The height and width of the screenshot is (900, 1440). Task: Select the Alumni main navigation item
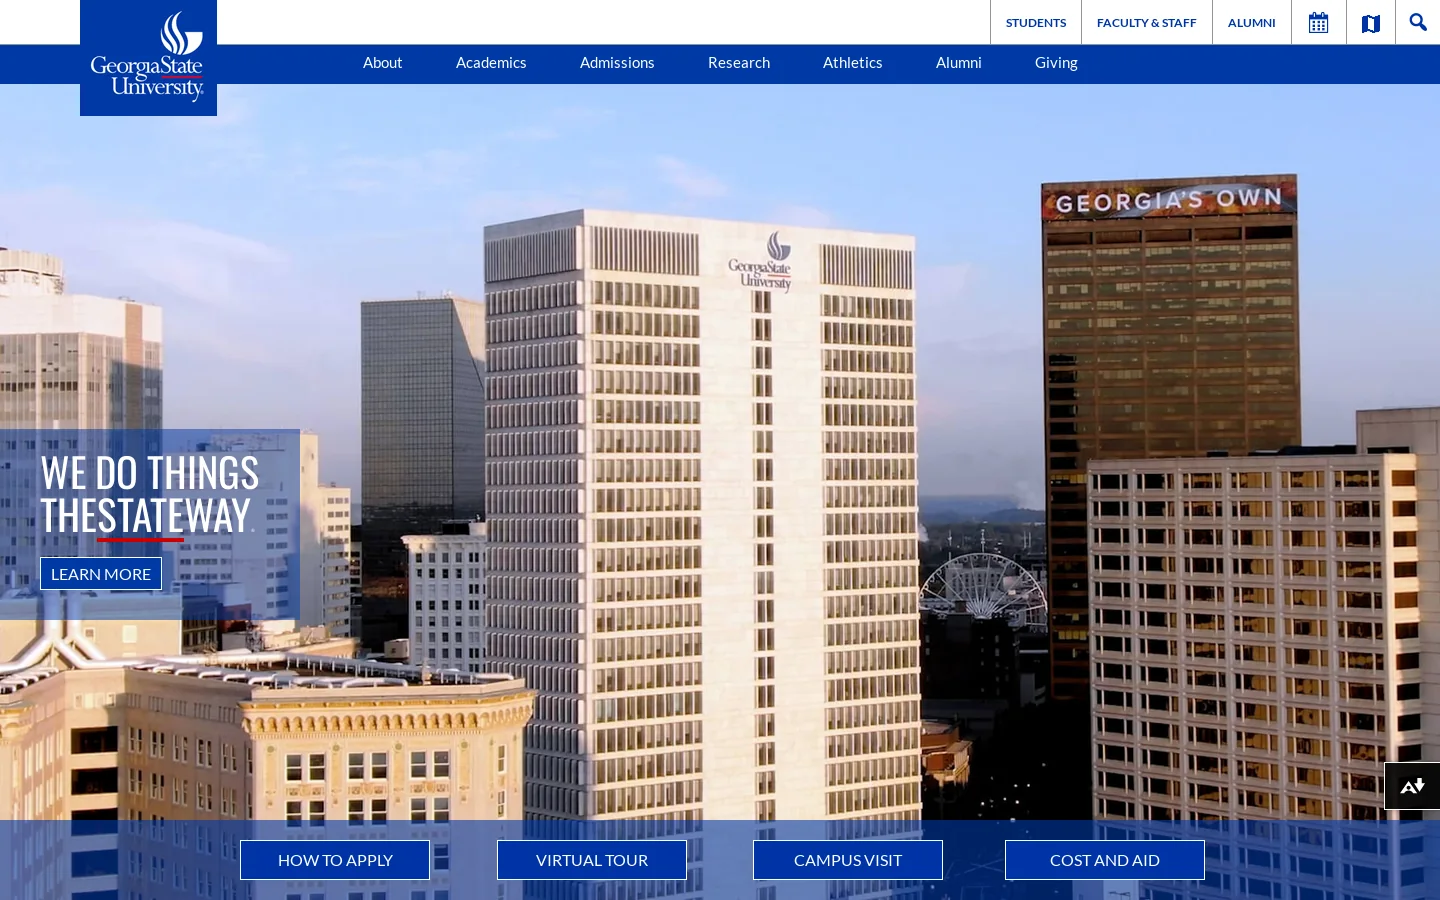(958, 63)
